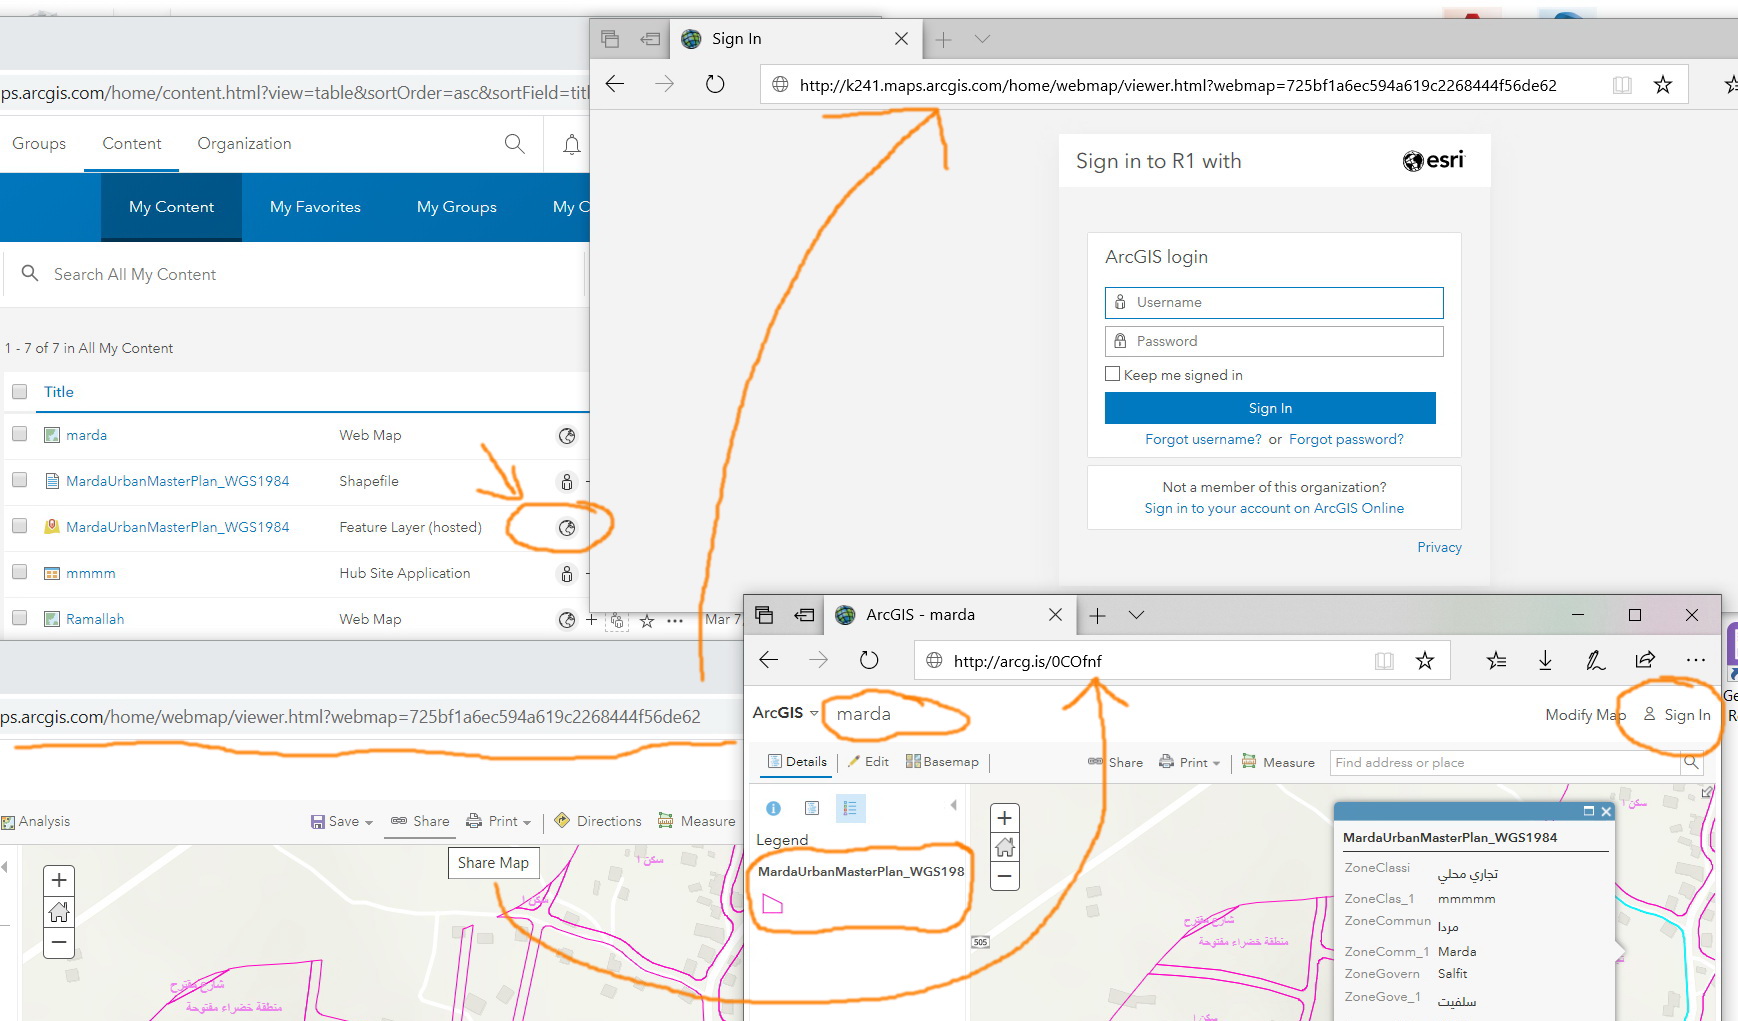Tick the checkbox for the marda Web Map row
The height and width of the screenshot is (1021, 1738).
click(19, 434)
